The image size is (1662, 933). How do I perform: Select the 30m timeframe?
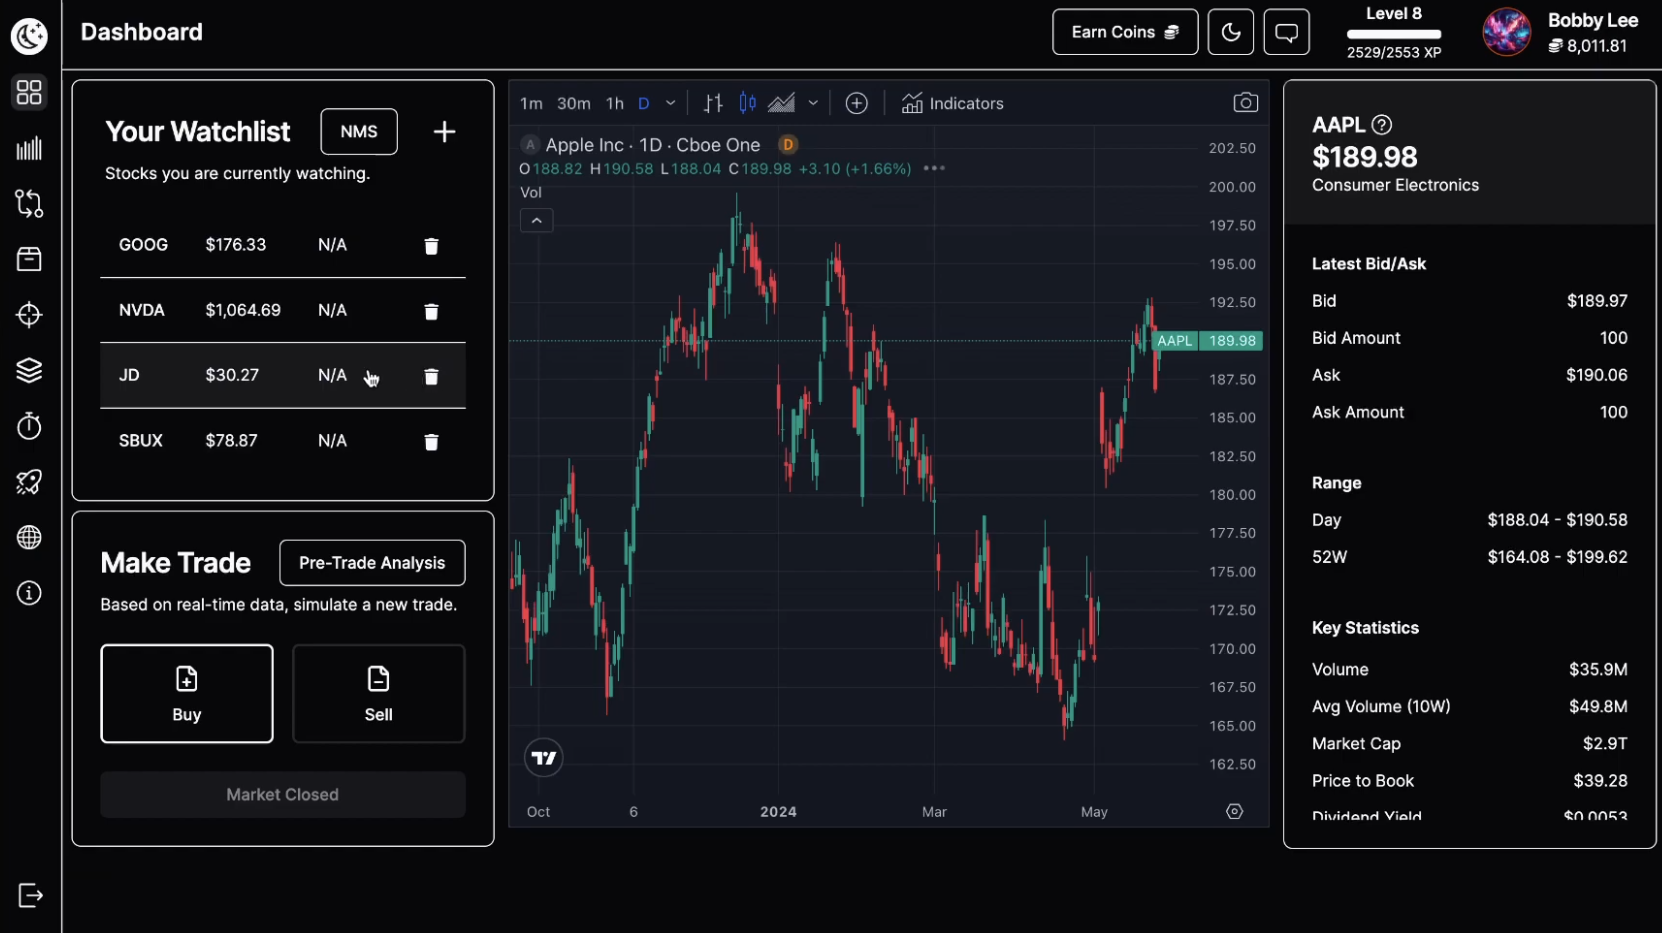(573, 103)
